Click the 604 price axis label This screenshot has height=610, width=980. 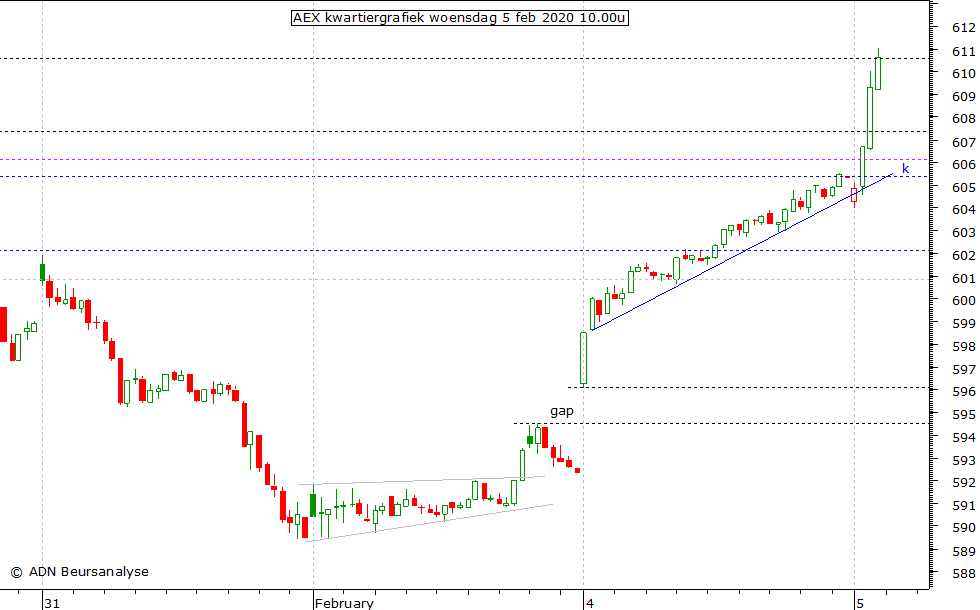pyautogui.click(x=963, y=209)
